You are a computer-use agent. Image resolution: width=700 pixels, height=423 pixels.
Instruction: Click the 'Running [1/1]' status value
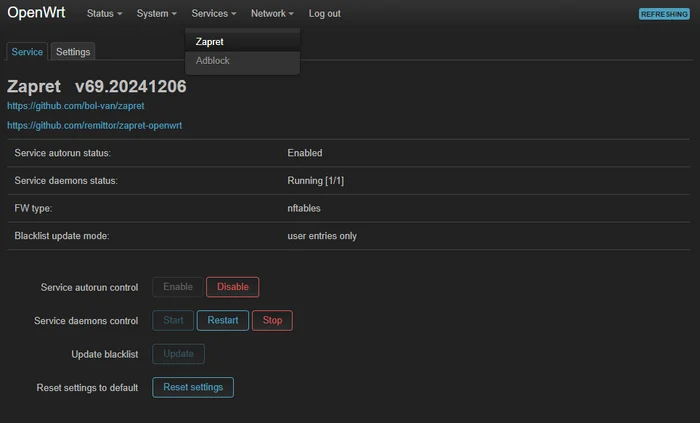[x=316, y=181]
